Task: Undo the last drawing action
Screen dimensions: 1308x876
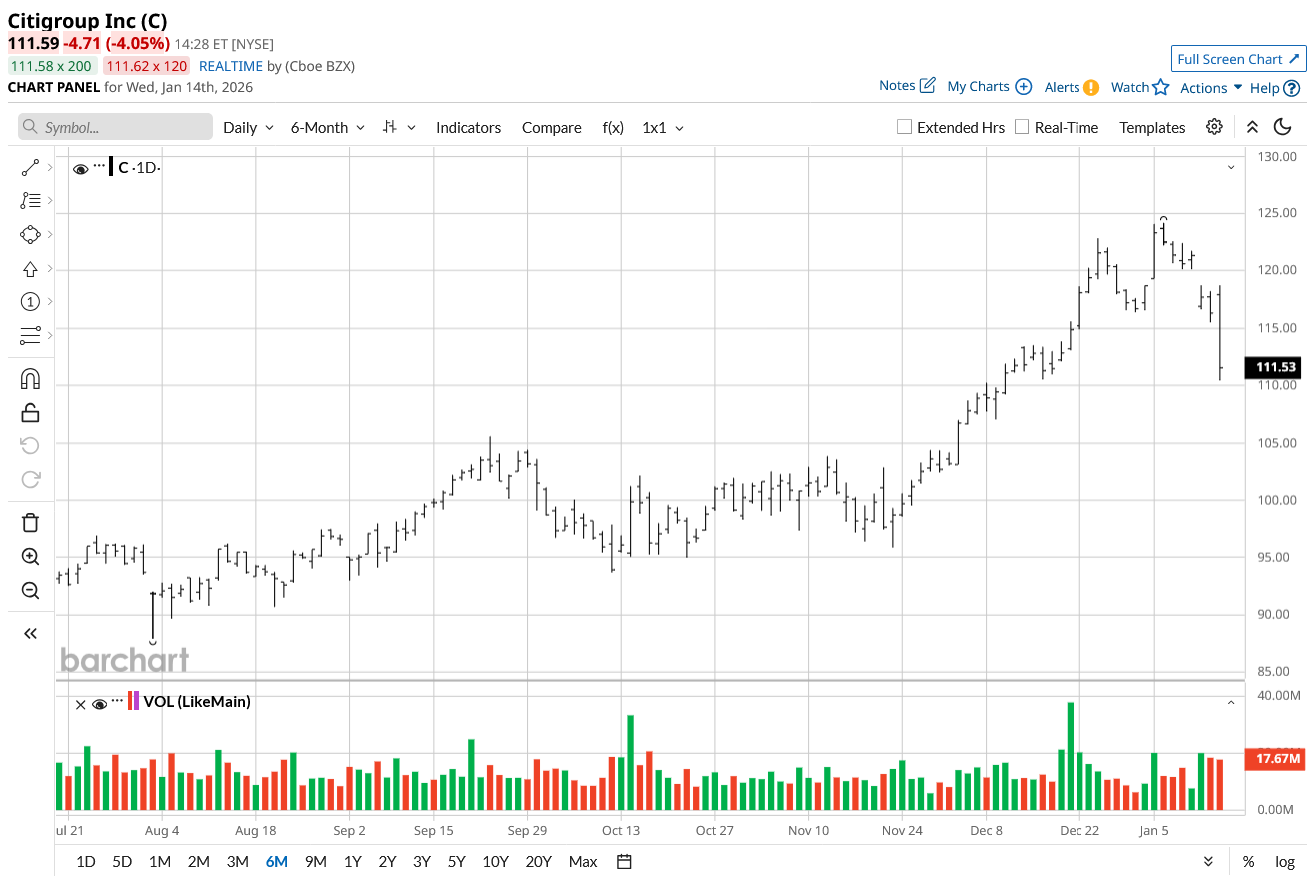Action: (x=30, y=445)
